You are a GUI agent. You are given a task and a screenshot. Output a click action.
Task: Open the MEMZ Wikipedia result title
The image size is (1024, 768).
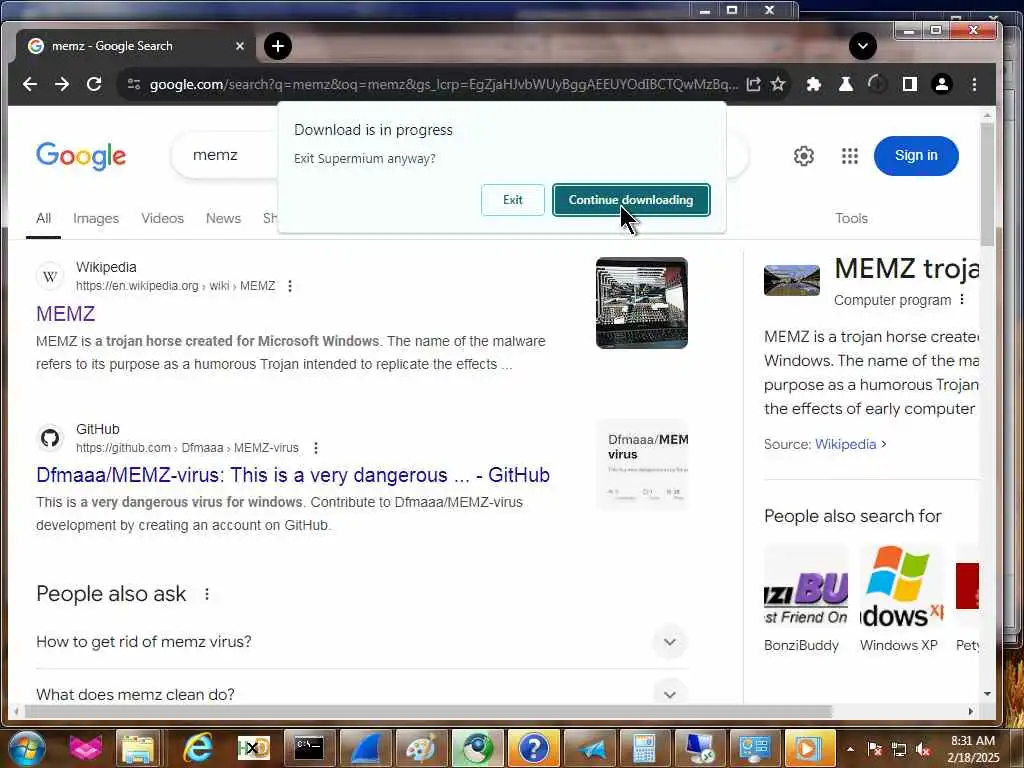point(65,313)
